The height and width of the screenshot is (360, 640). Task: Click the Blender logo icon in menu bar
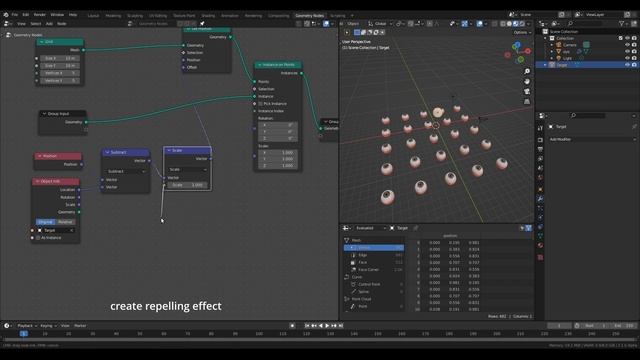tap(6, 15)
